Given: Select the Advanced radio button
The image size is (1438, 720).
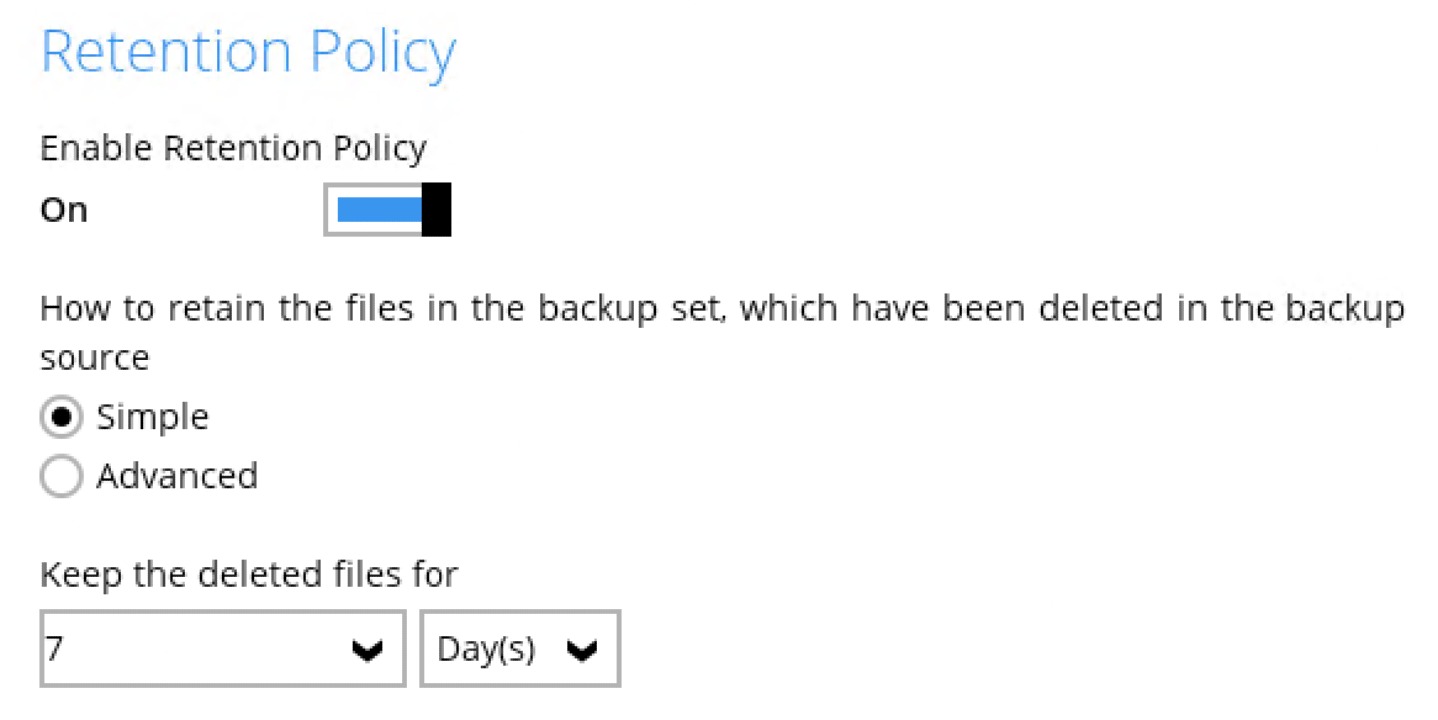Looking at the screenshot, I should tap(61, 477).
